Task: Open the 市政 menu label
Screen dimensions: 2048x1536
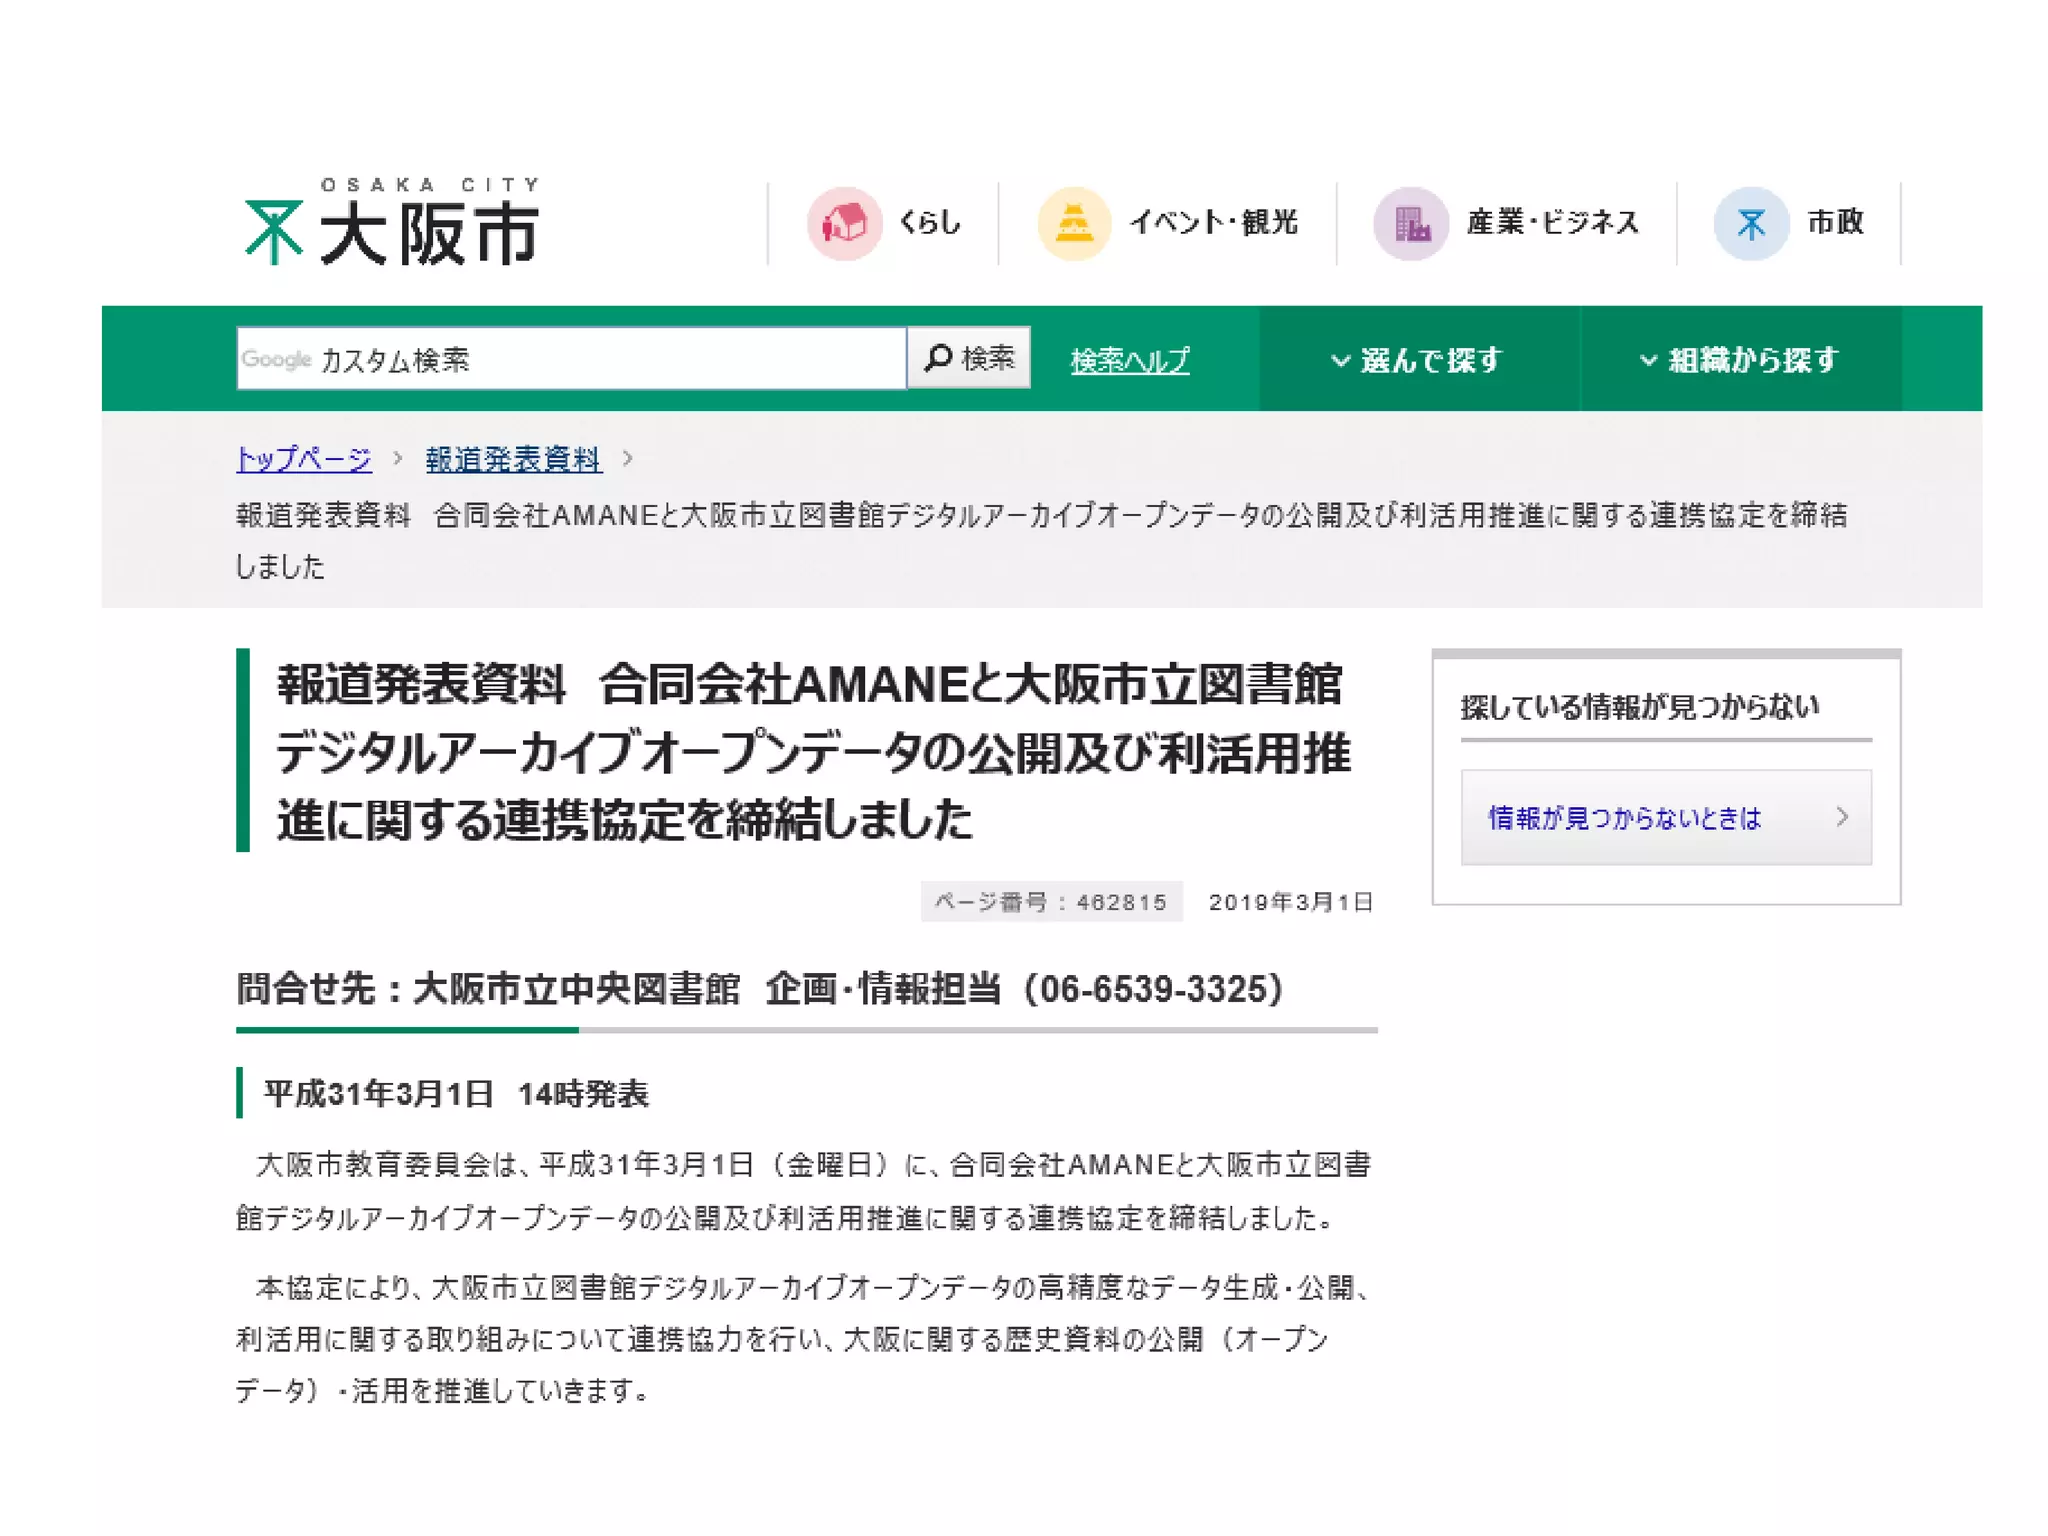Action: (x=1835, y=222)
